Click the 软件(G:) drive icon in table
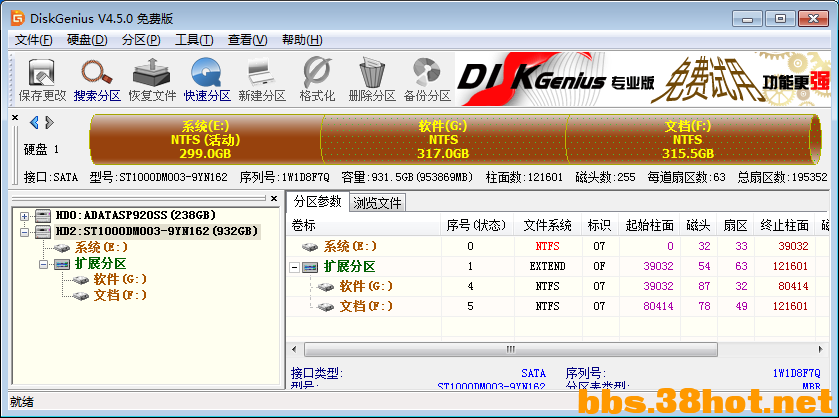Viewport: 839px width, 418px height. [x=325, y=286]
